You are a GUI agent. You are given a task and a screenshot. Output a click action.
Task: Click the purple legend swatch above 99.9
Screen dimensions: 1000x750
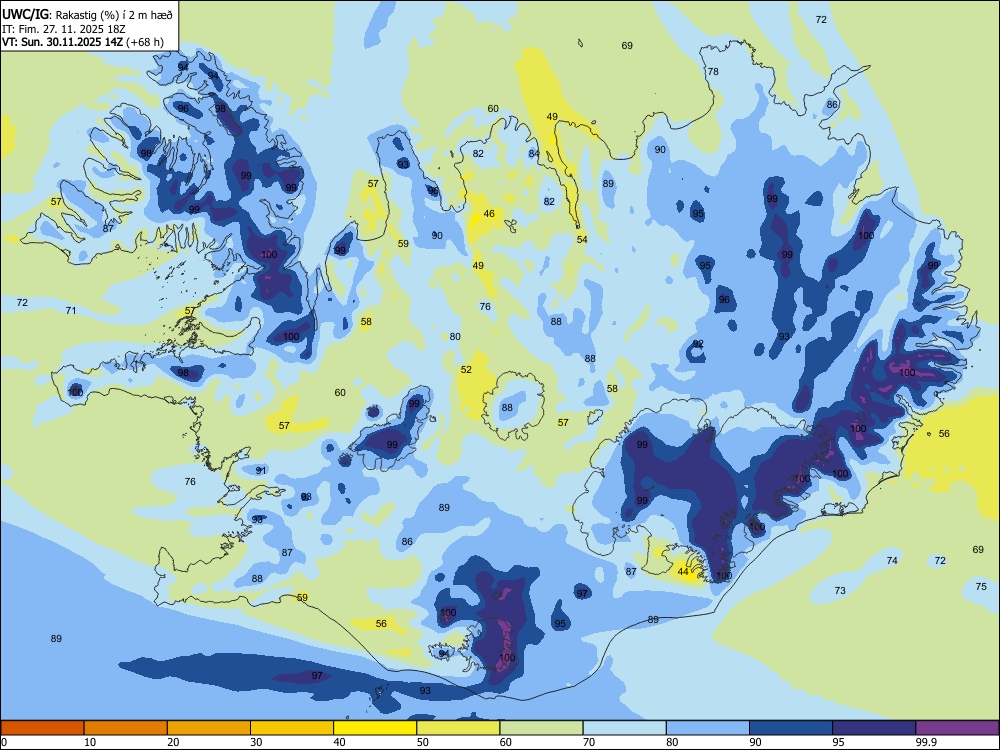point(957,728)
